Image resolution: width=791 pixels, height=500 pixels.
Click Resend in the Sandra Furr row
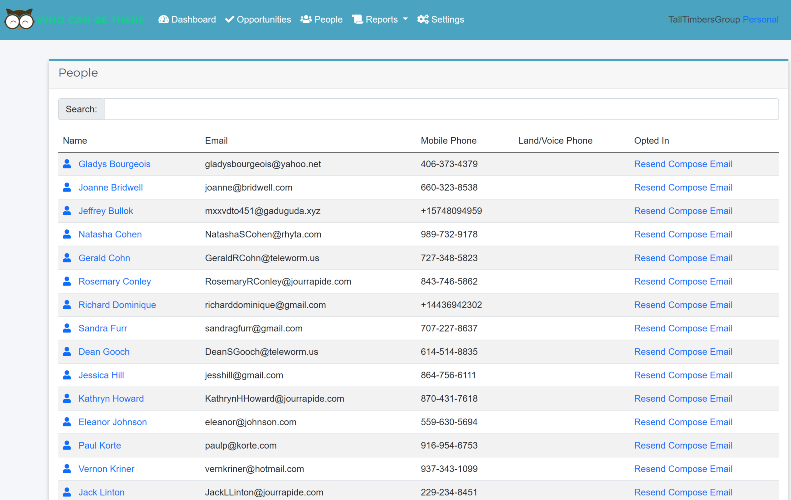click(650, 328)
